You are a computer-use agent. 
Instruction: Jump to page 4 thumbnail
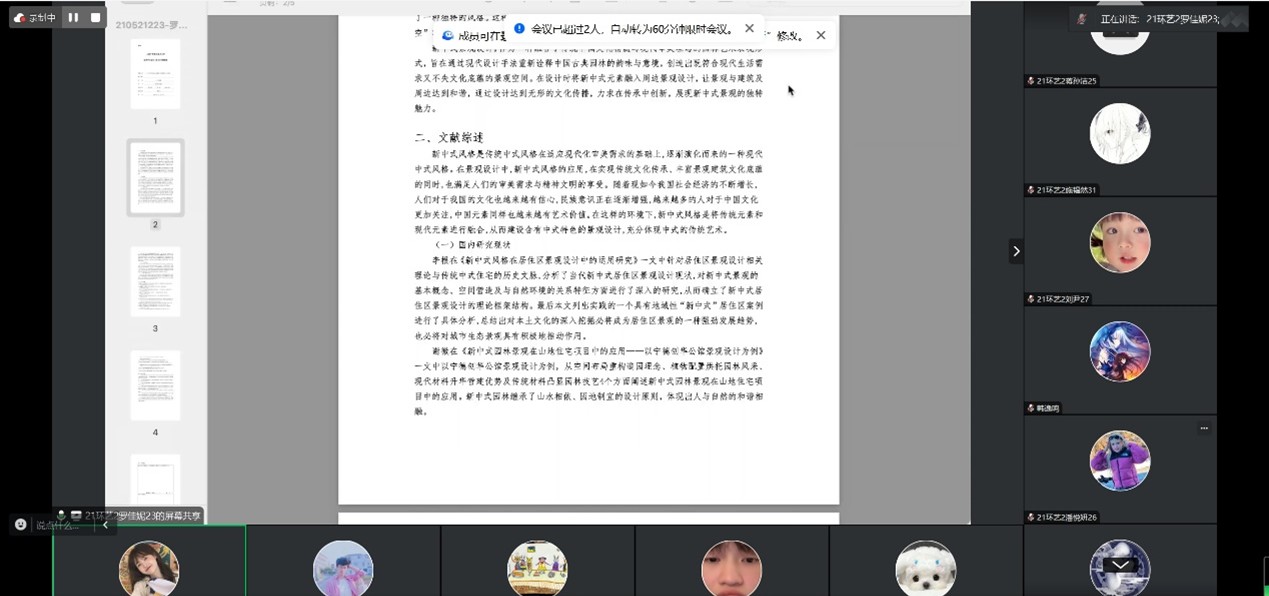click(155, 385)
